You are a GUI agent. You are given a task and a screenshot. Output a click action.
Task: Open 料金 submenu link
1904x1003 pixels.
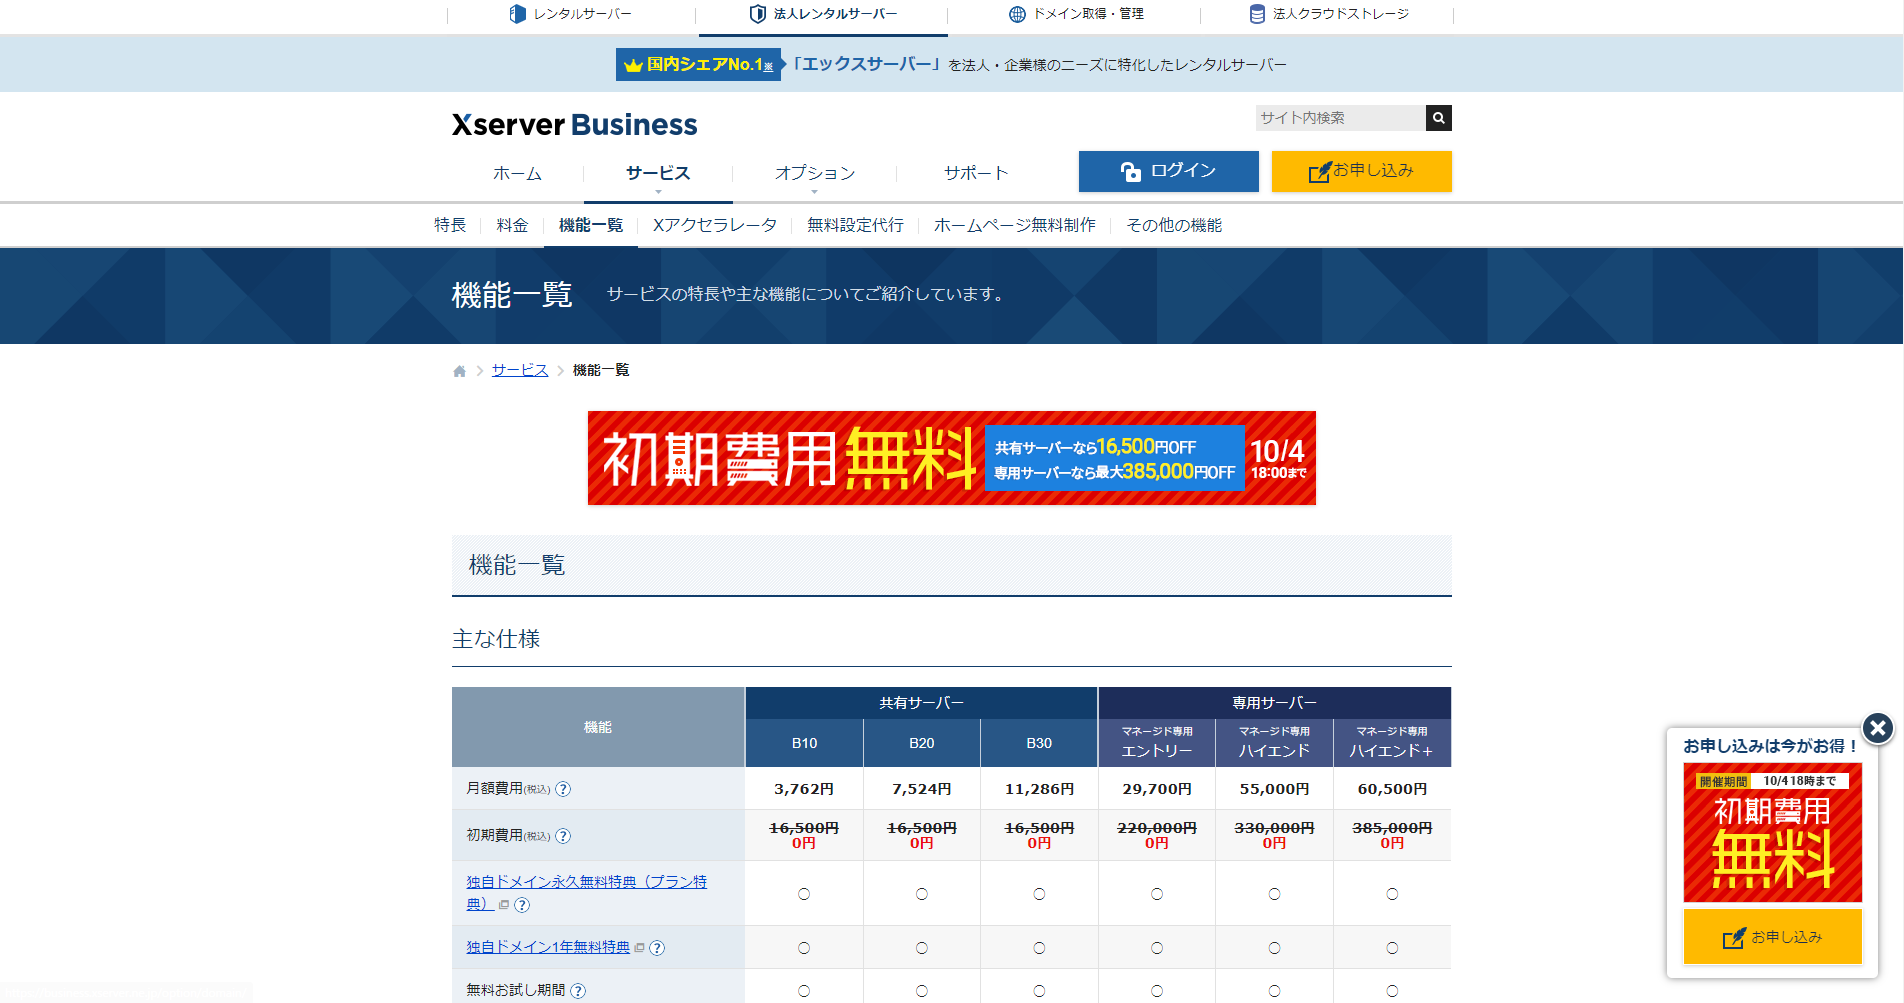(x=512, y=225)
